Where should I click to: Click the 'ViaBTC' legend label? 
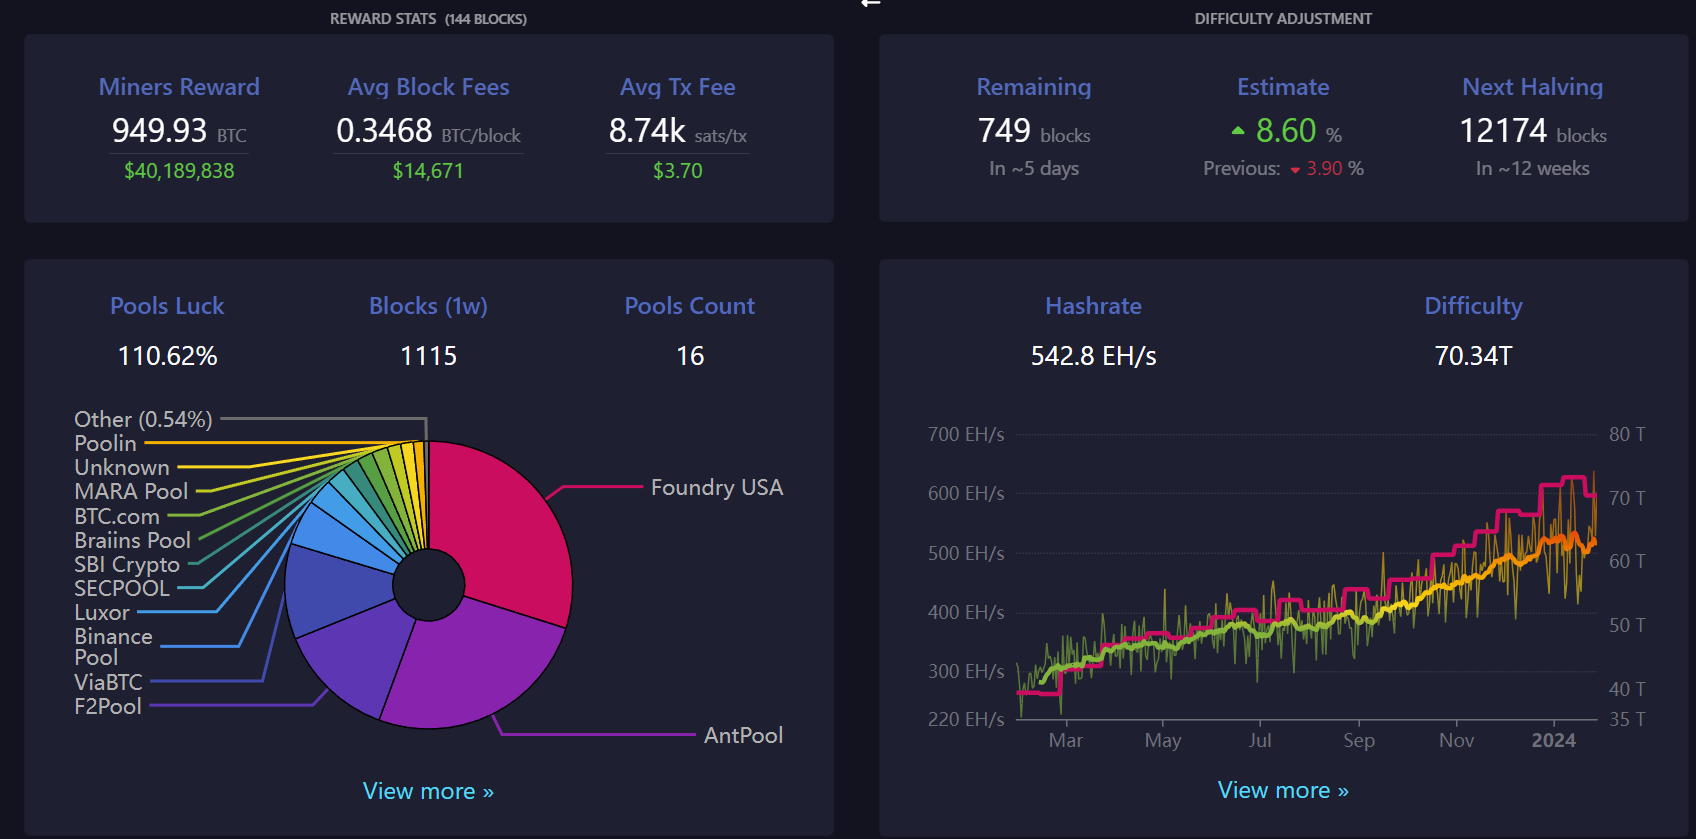[x=108, y=682]
